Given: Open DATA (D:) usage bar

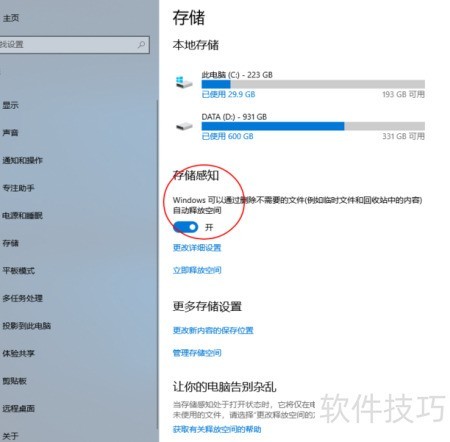Looking at the screenshot, I should pyautogui.click(x=313, y=126).
